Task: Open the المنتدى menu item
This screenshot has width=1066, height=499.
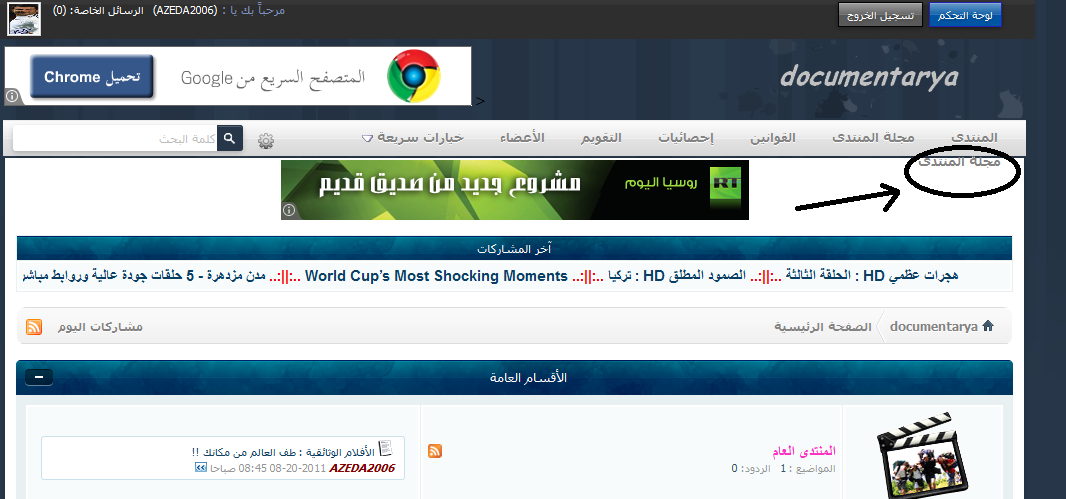Action: [974, 138]
